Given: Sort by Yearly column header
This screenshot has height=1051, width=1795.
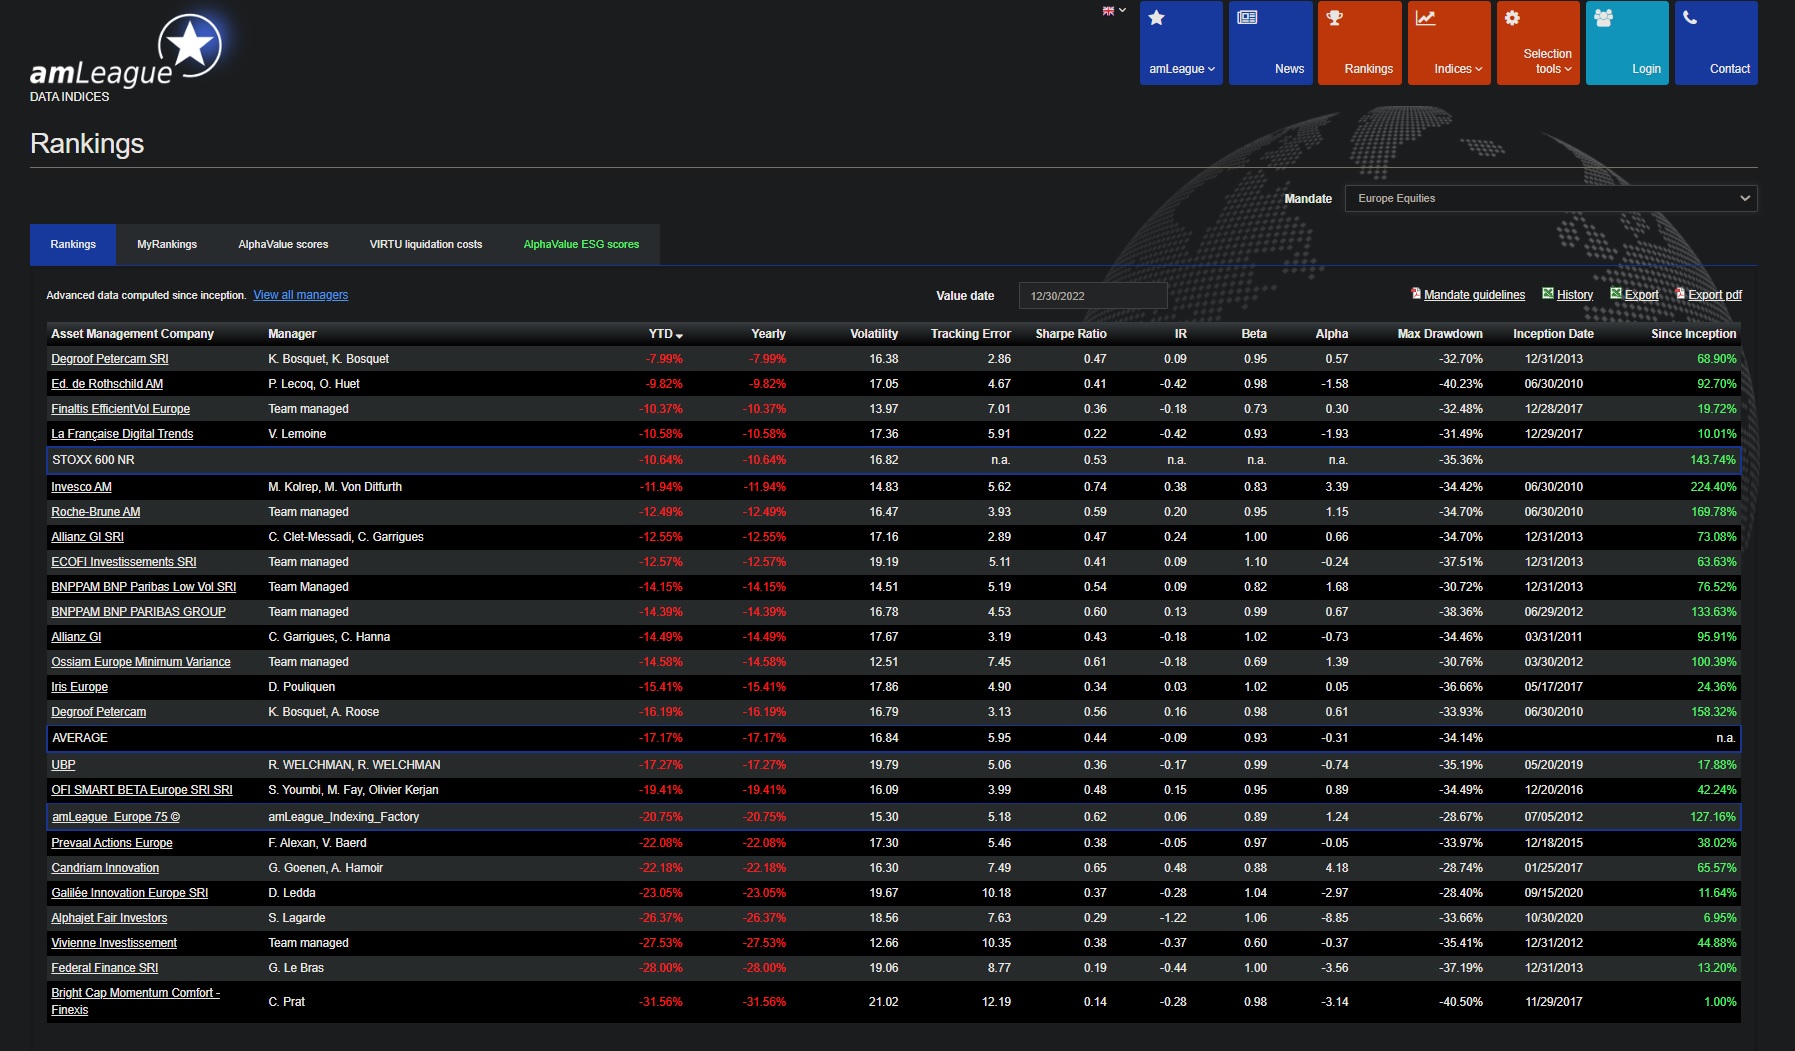Looking at the screenshot, I should 768,334.
